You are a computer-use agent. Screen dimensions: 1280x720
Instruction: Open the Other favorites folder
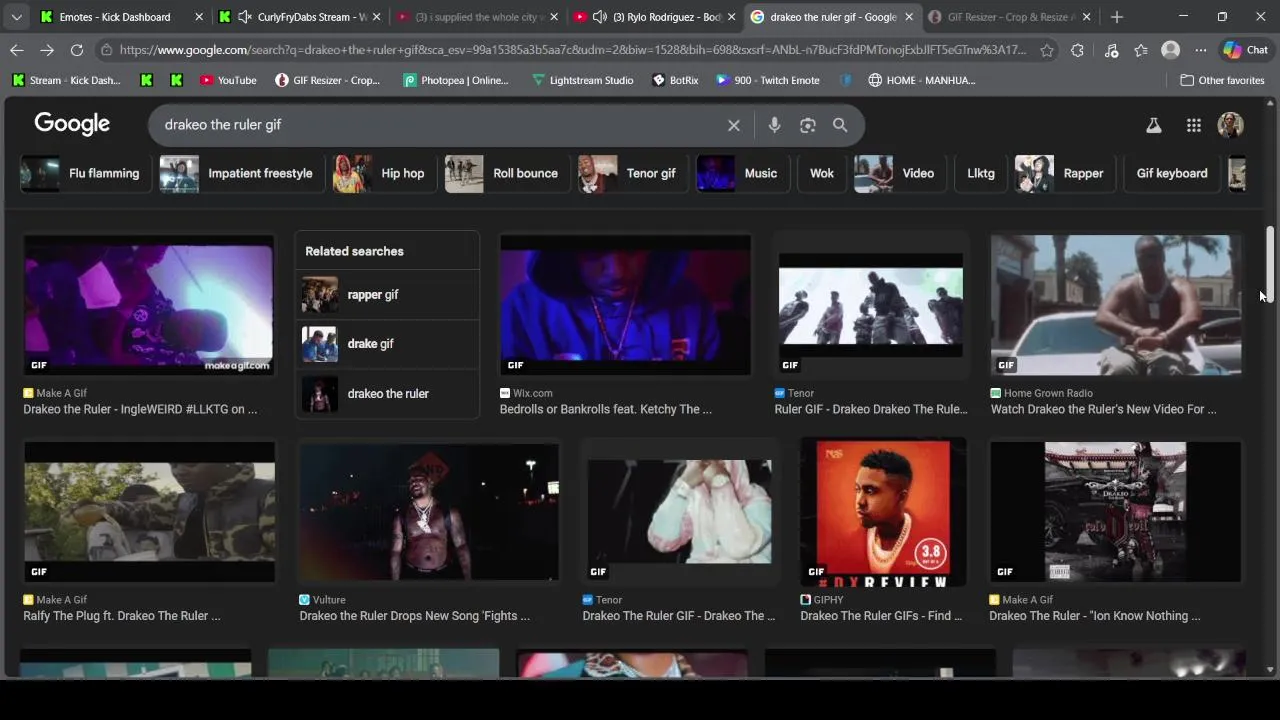[x=1222, y=80]
